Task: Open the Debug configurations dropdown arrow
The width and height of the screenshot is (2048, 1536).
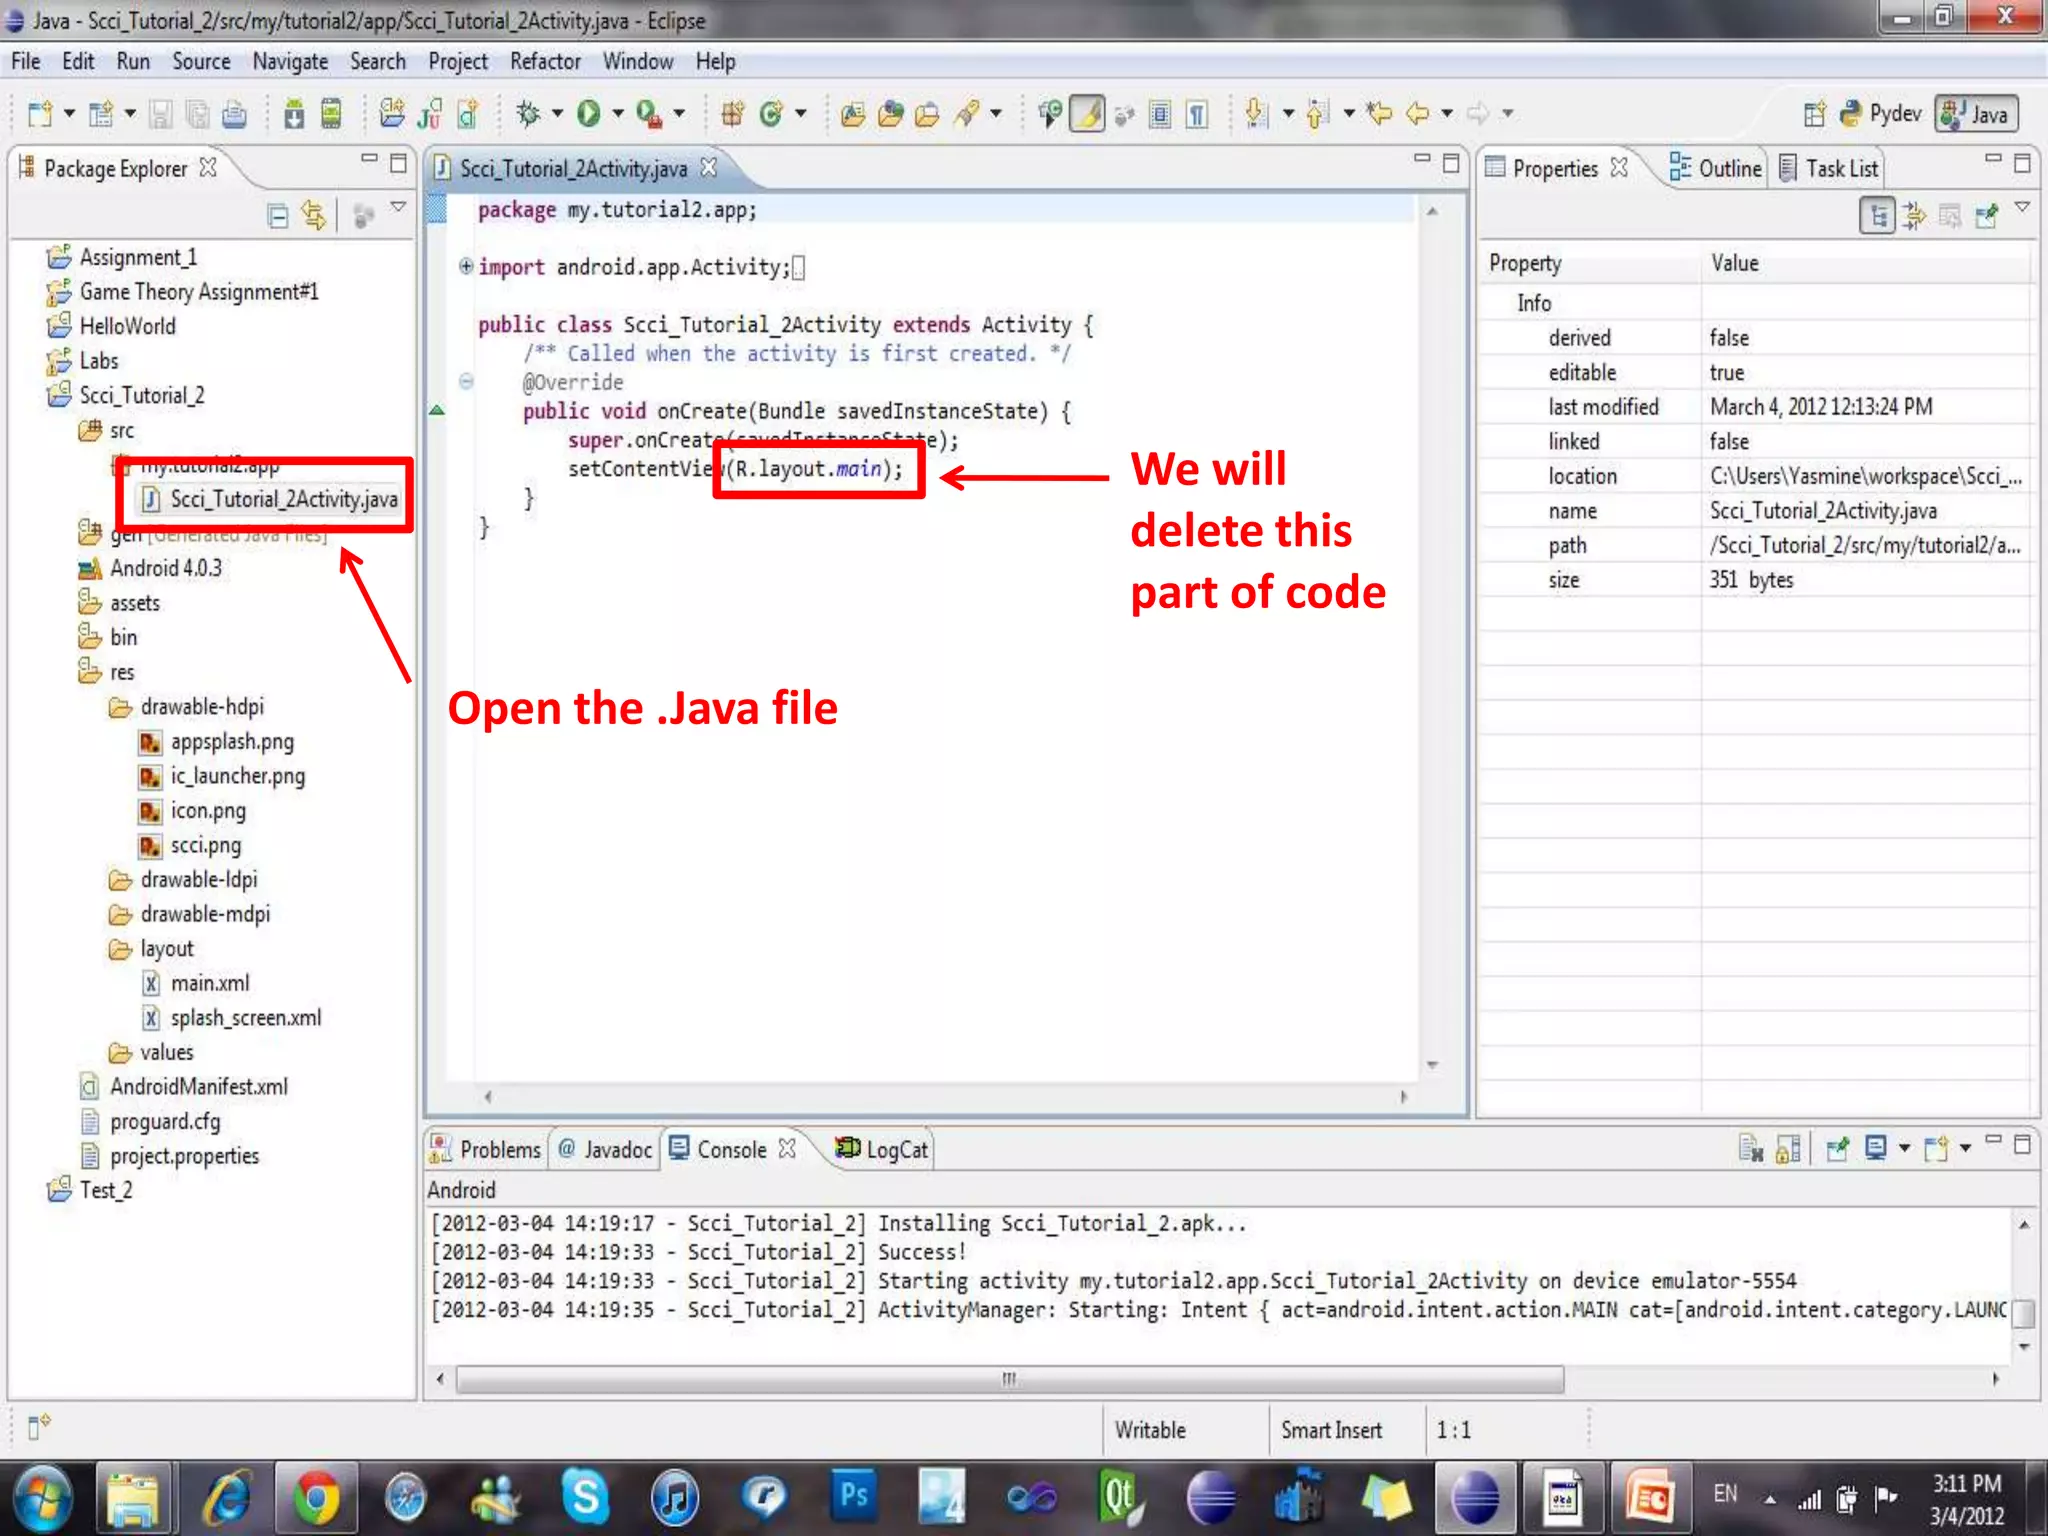Action: pos(558,114)
